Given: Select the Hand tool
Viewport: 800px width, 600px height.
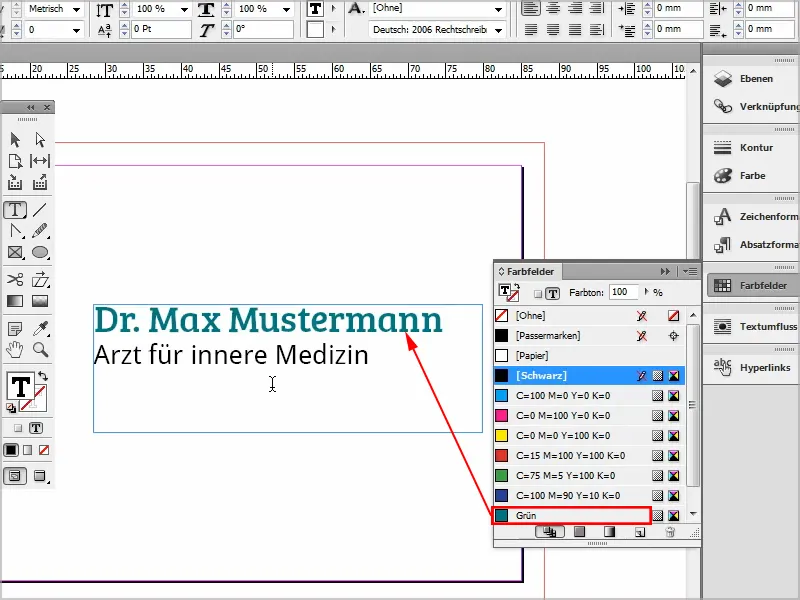Looking at the screenshot, I should point(15,350).
